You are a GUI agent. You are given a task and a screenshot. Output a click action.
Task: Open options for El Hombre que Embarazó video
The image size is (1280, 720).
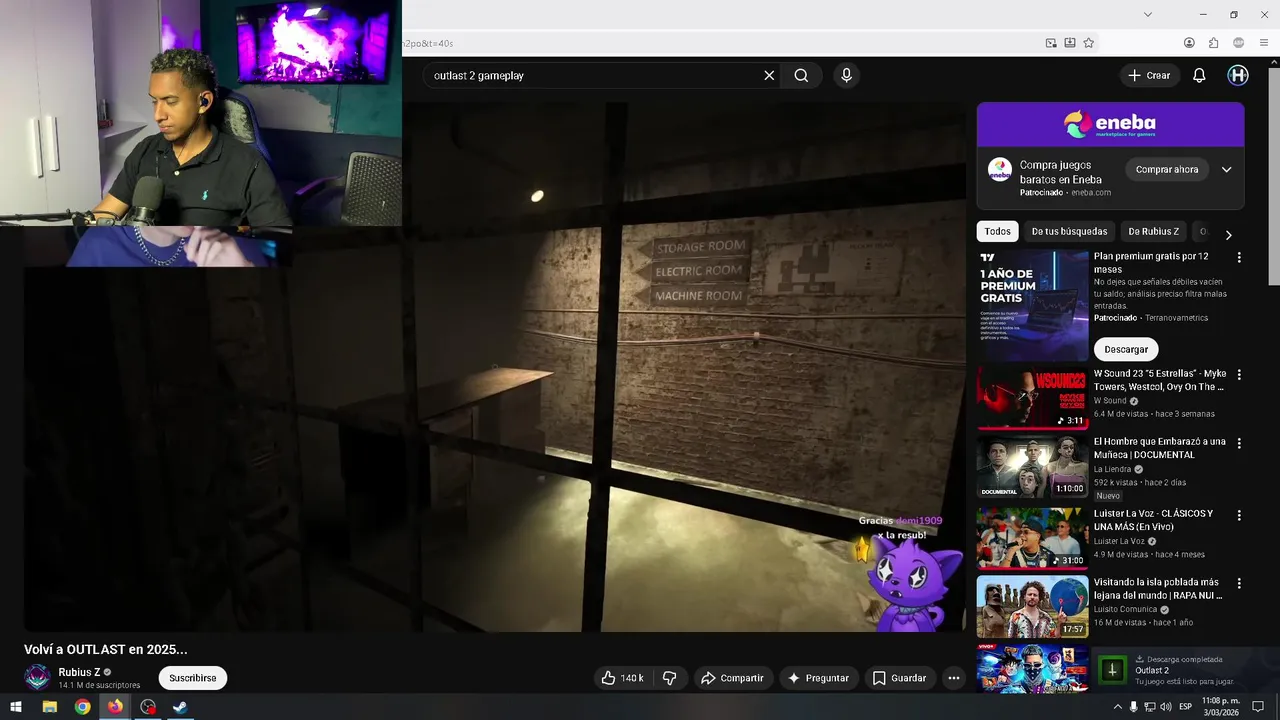1239,443
